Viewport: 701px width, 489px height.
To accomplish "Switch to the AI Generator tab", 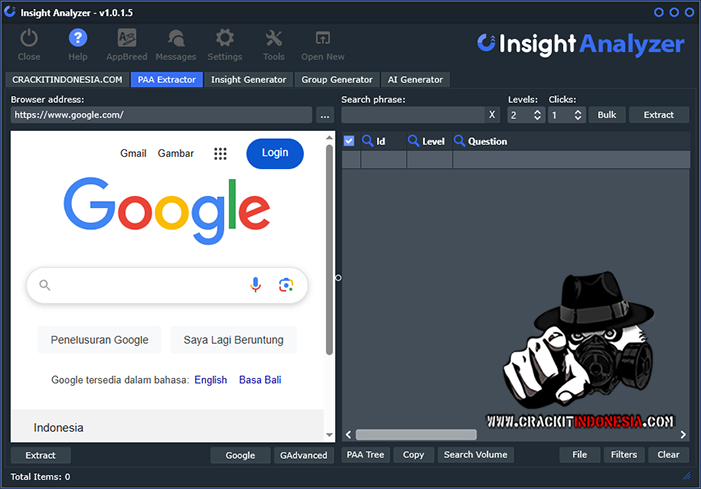I will (415, 79).
